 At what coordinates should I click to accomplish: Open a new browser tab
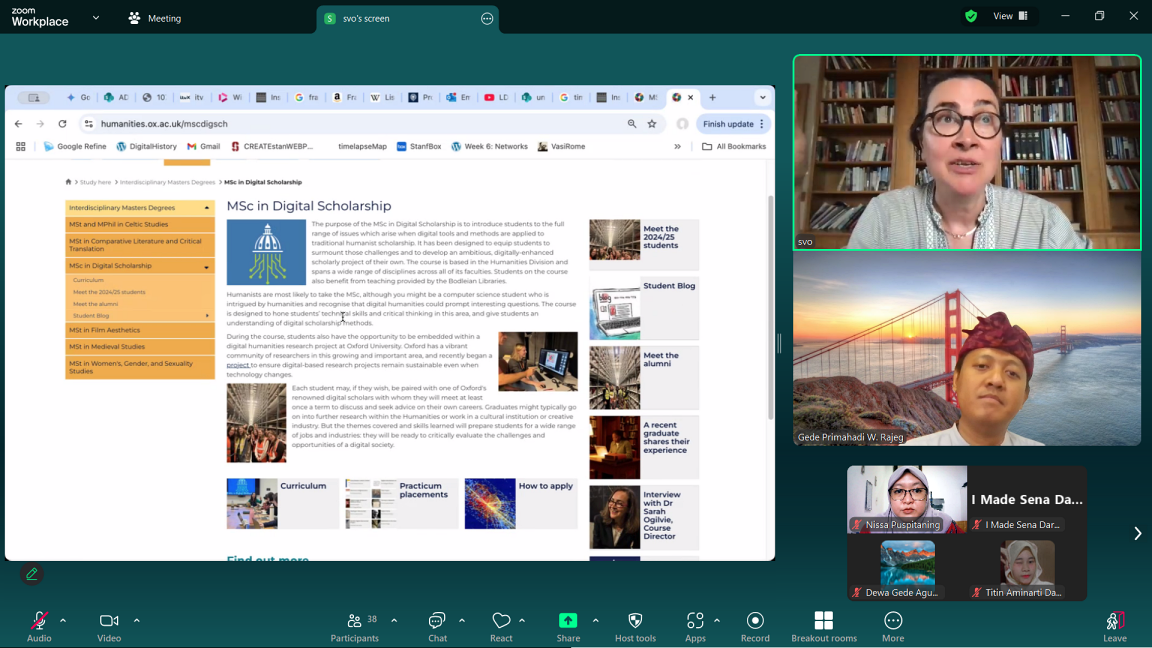(x=712, y=98)
